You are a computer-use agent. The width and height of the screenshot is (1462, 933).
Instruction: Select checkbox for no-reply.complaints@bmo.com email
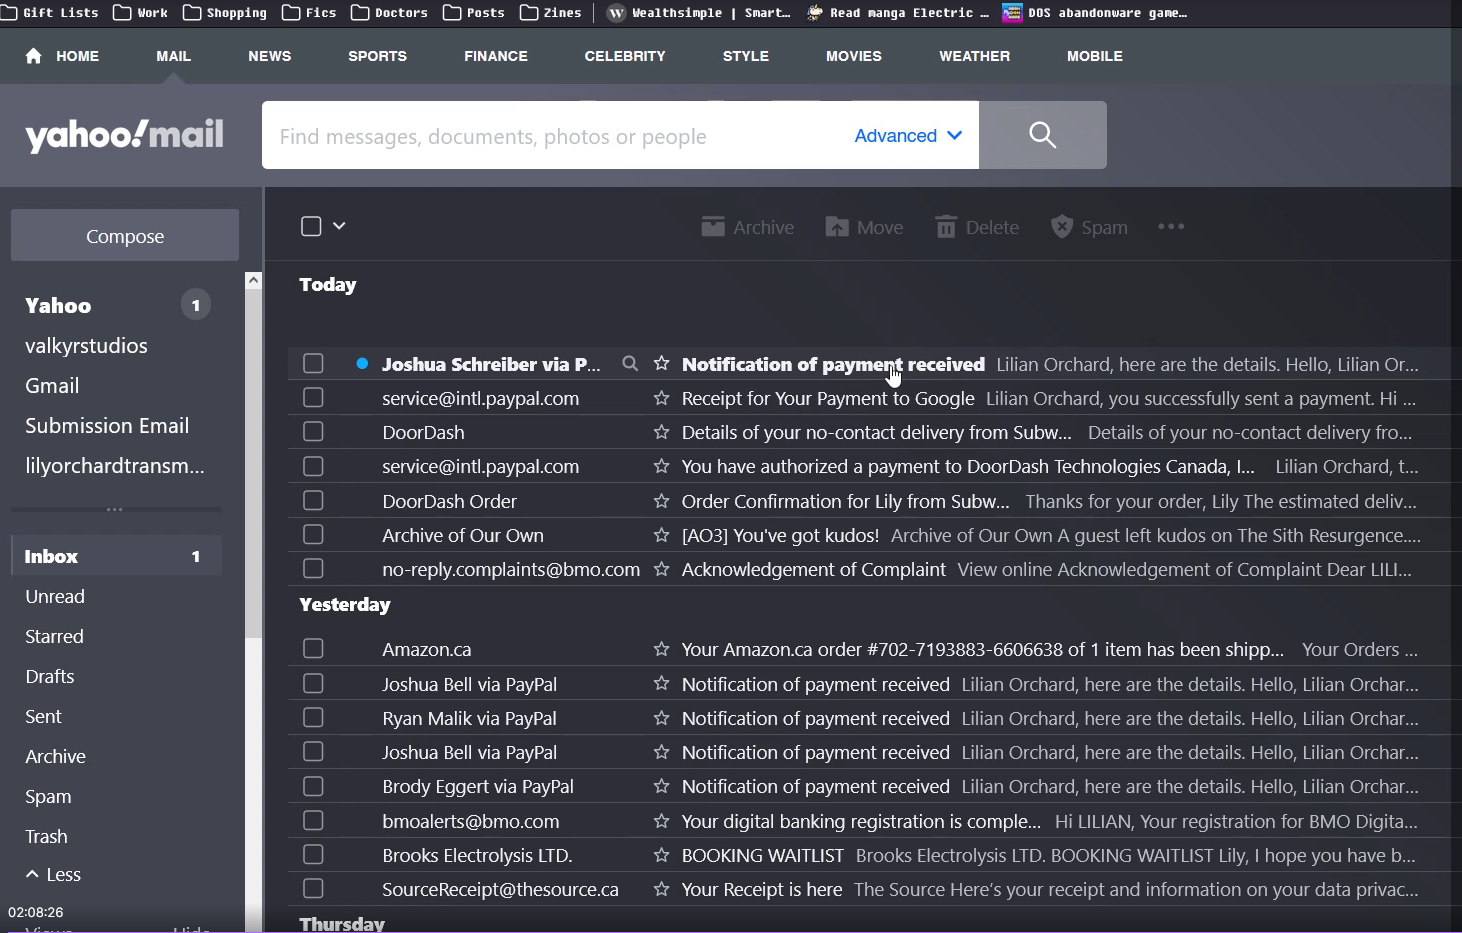click(x=313, y=569)
